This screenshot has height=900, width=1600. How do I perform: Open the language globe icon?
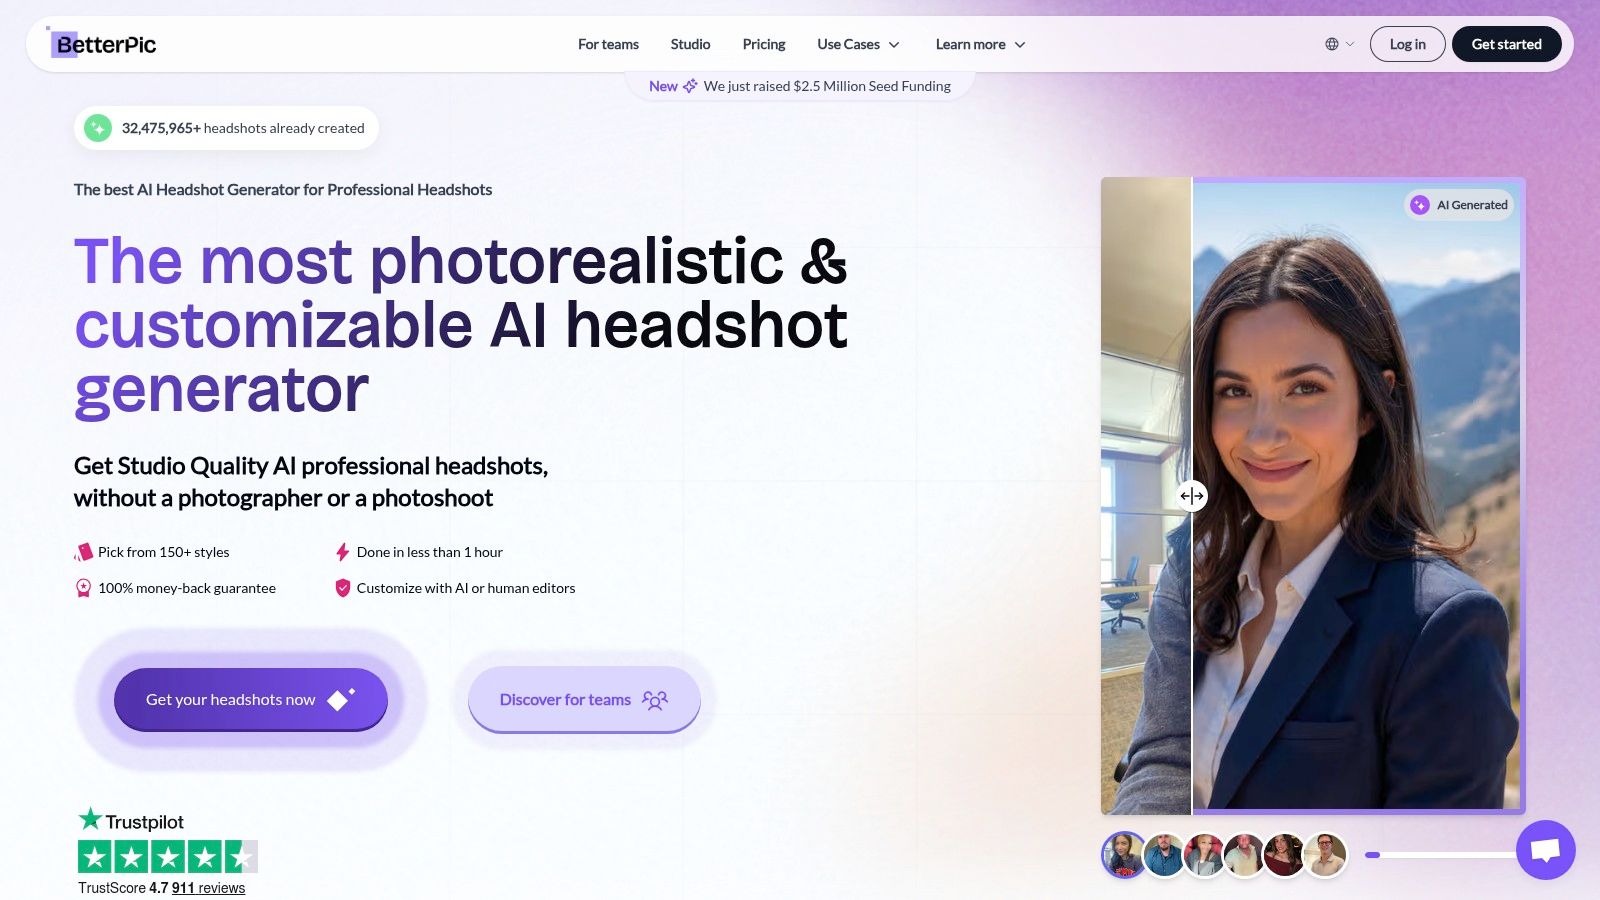point(1330,43)
